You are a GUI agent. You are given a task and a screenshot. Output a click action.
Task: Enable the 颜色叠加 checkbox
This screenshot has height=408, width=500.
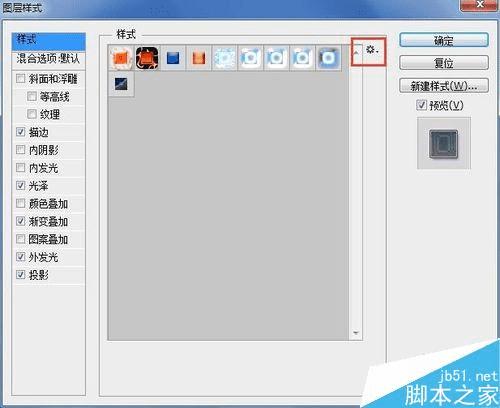click(x=20, y=203)
